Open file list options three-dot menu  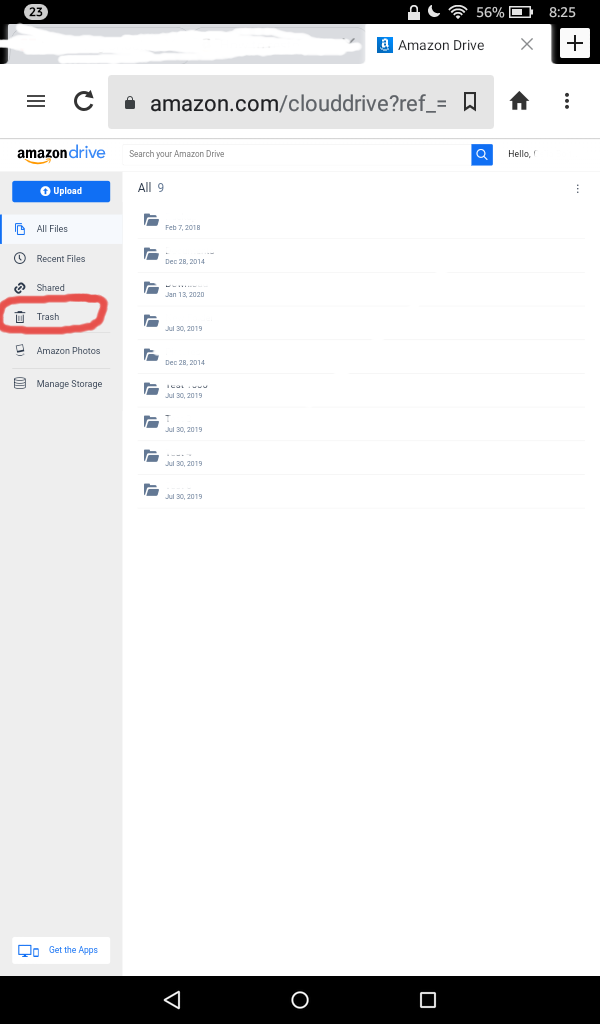[x=577, y=189]
